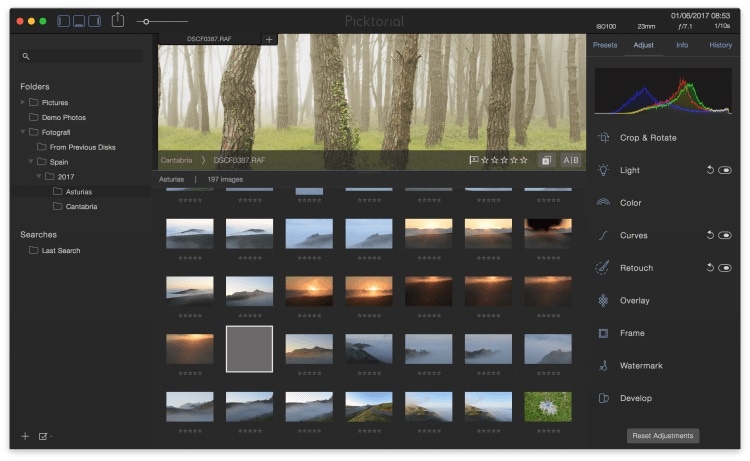The height and width of the screenshot is (461, 750).
Task: Click the DSCF0387.RAF breadcrumb label
Action: pyautogui.click(x=239, y=160)
